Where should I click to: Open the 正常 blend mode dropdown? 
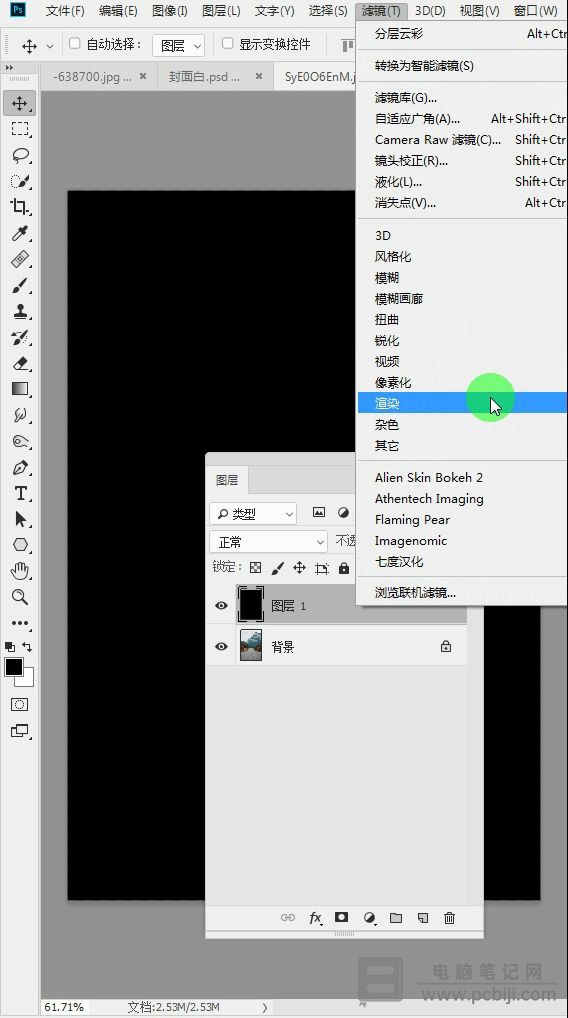point(269,541)
